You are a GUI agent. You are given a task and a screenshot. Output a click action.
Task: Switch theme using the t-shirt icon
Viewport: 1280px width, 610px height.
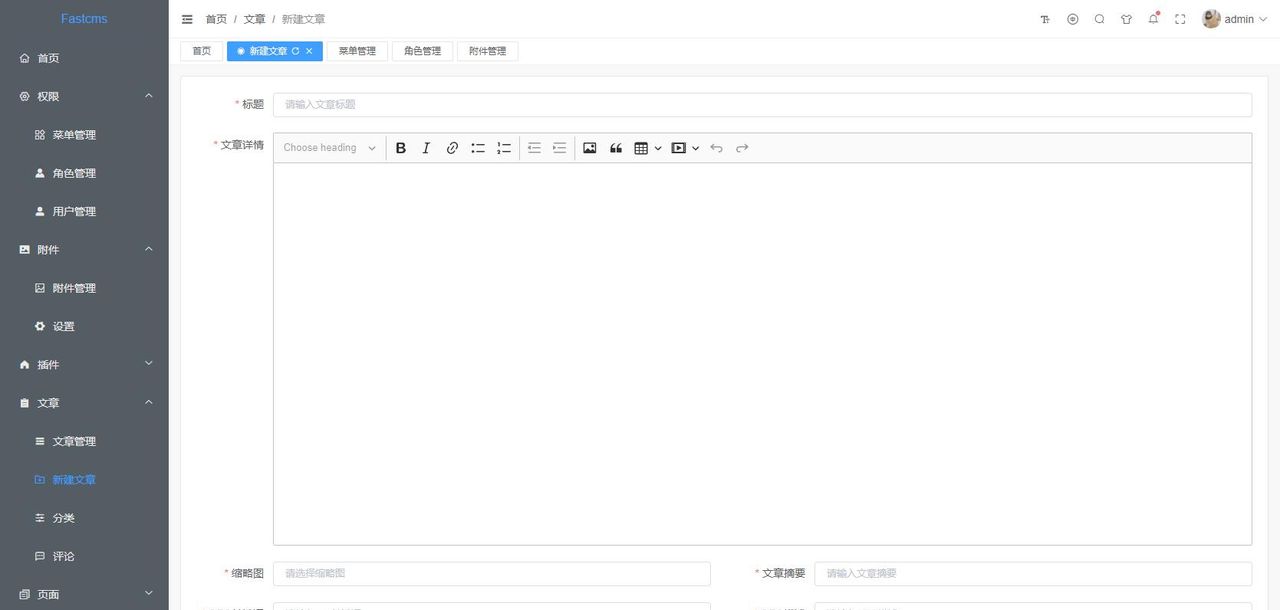pyautogui.click(x=1126, y=18)
